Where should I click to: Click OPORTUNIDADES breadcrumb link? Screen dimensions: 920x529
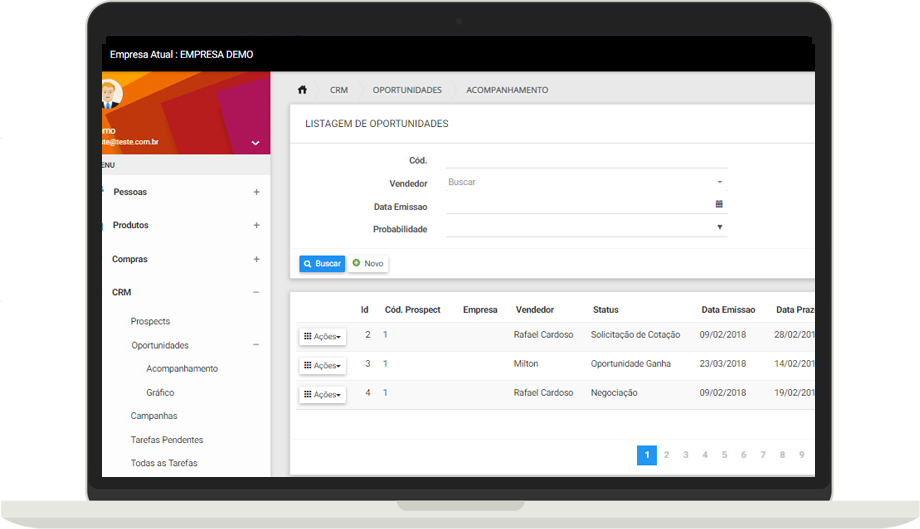click(407, 90)
